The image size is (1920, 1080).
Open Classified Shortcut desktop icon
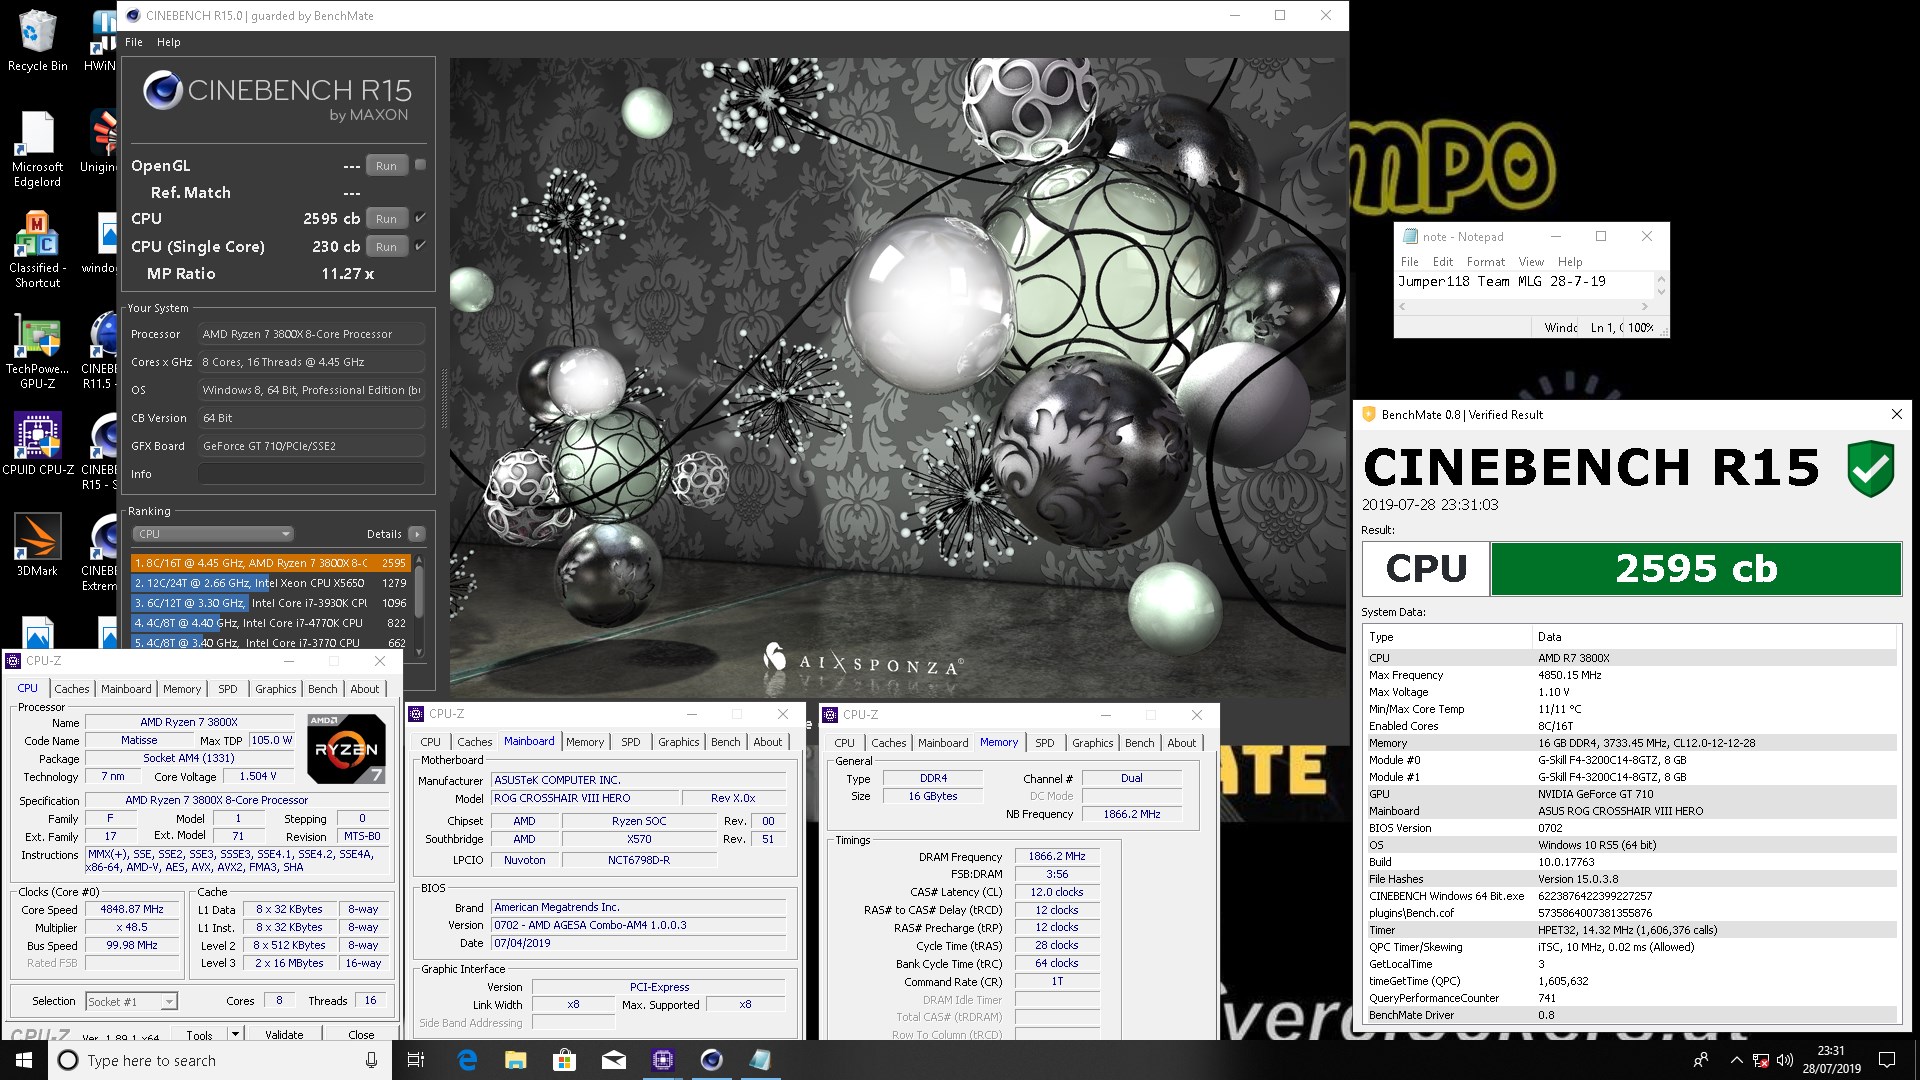[37, 248]
